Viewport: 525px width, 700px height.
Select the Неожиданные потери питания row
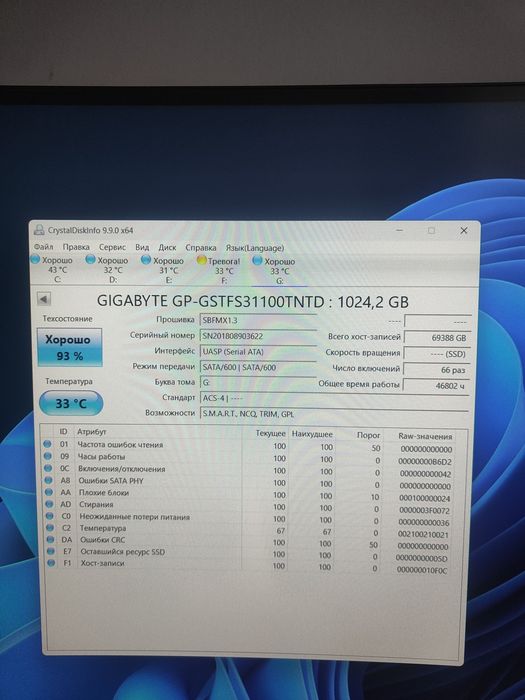[248, 519]
